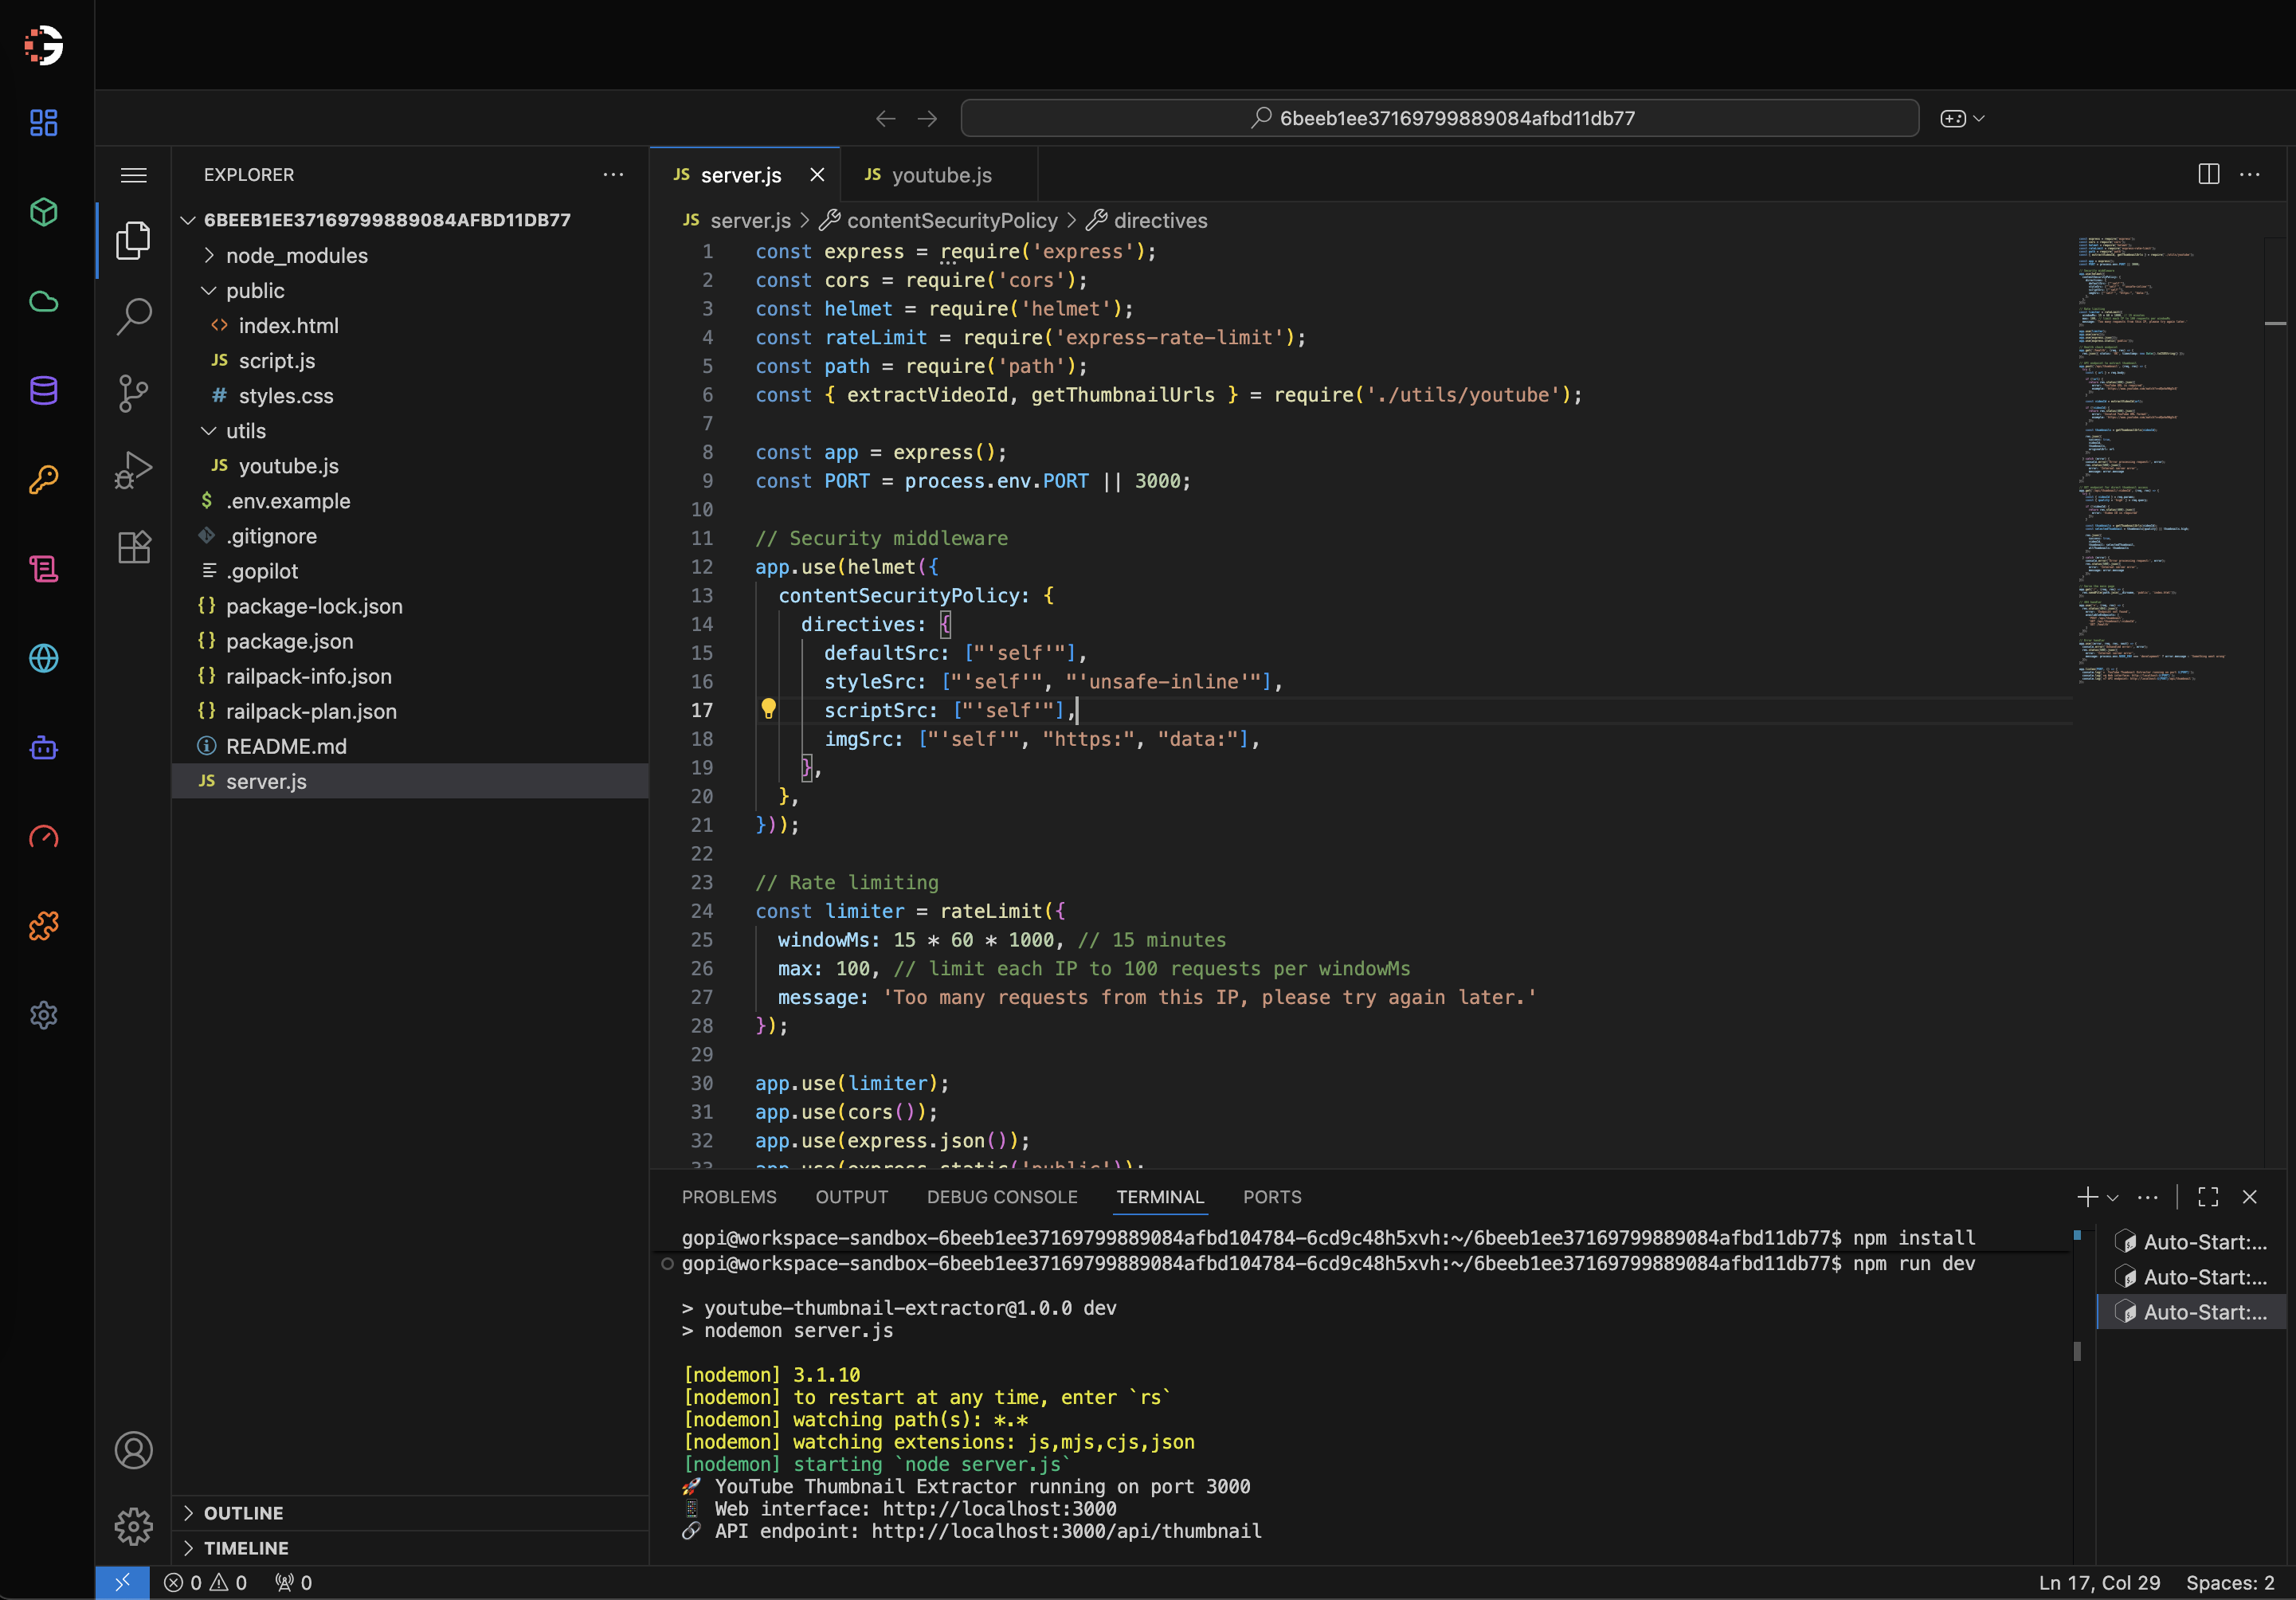Open the red speedometer metrics icon
This screenshot has height=1600, width=2296.
(44, 837)
